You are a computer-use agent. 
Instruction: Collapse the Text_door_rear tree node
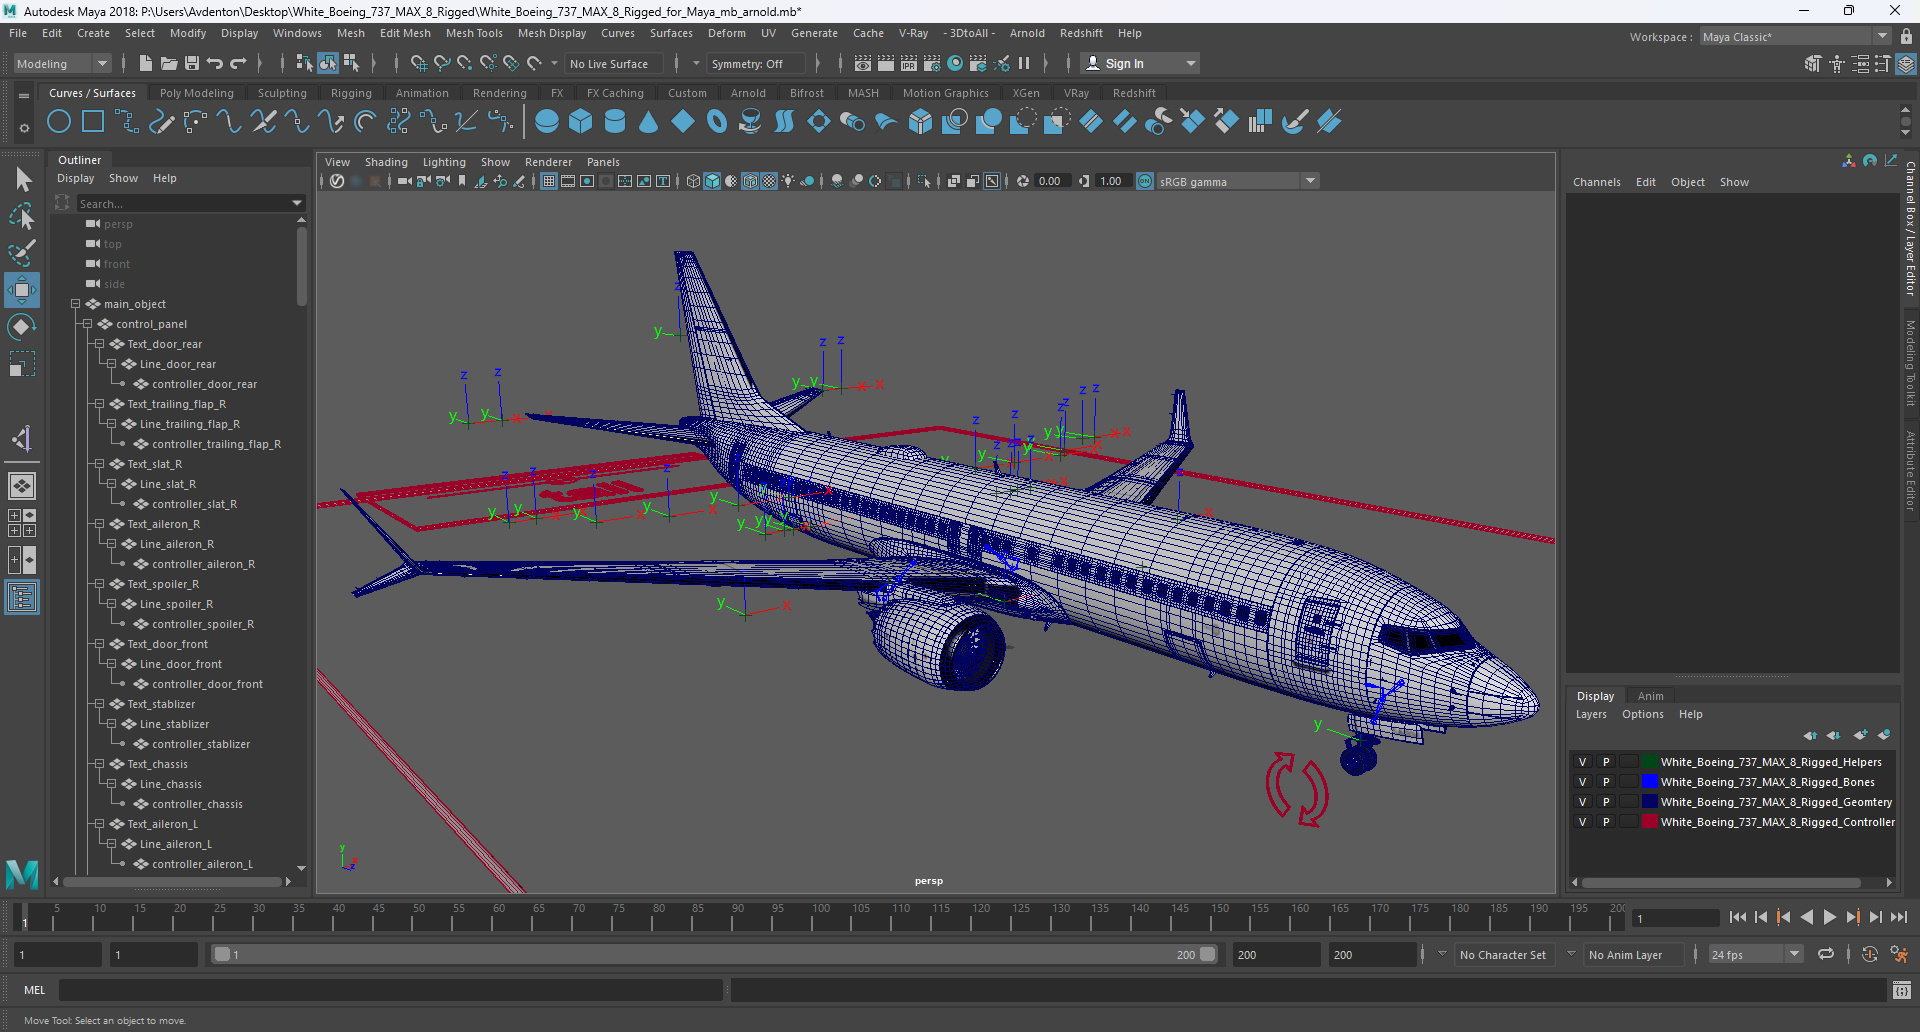99,344
